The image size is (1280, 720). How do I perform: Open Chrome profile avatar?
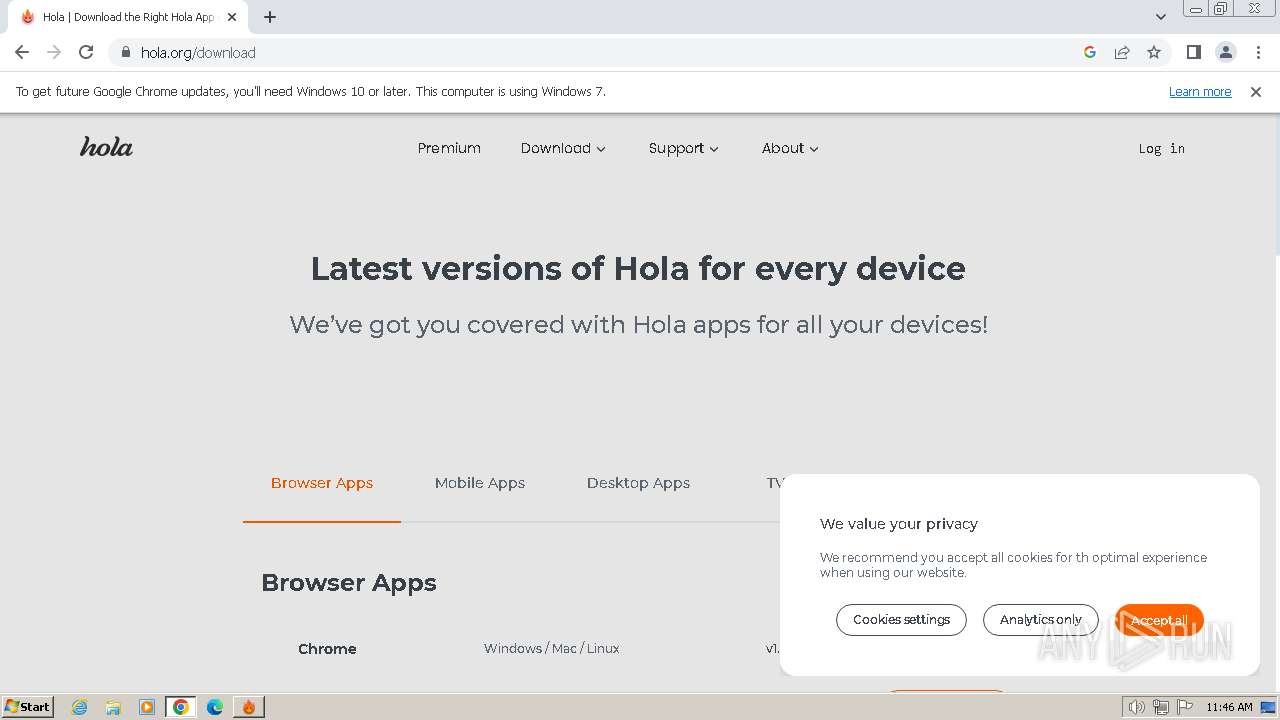(x=1225, y=52)
